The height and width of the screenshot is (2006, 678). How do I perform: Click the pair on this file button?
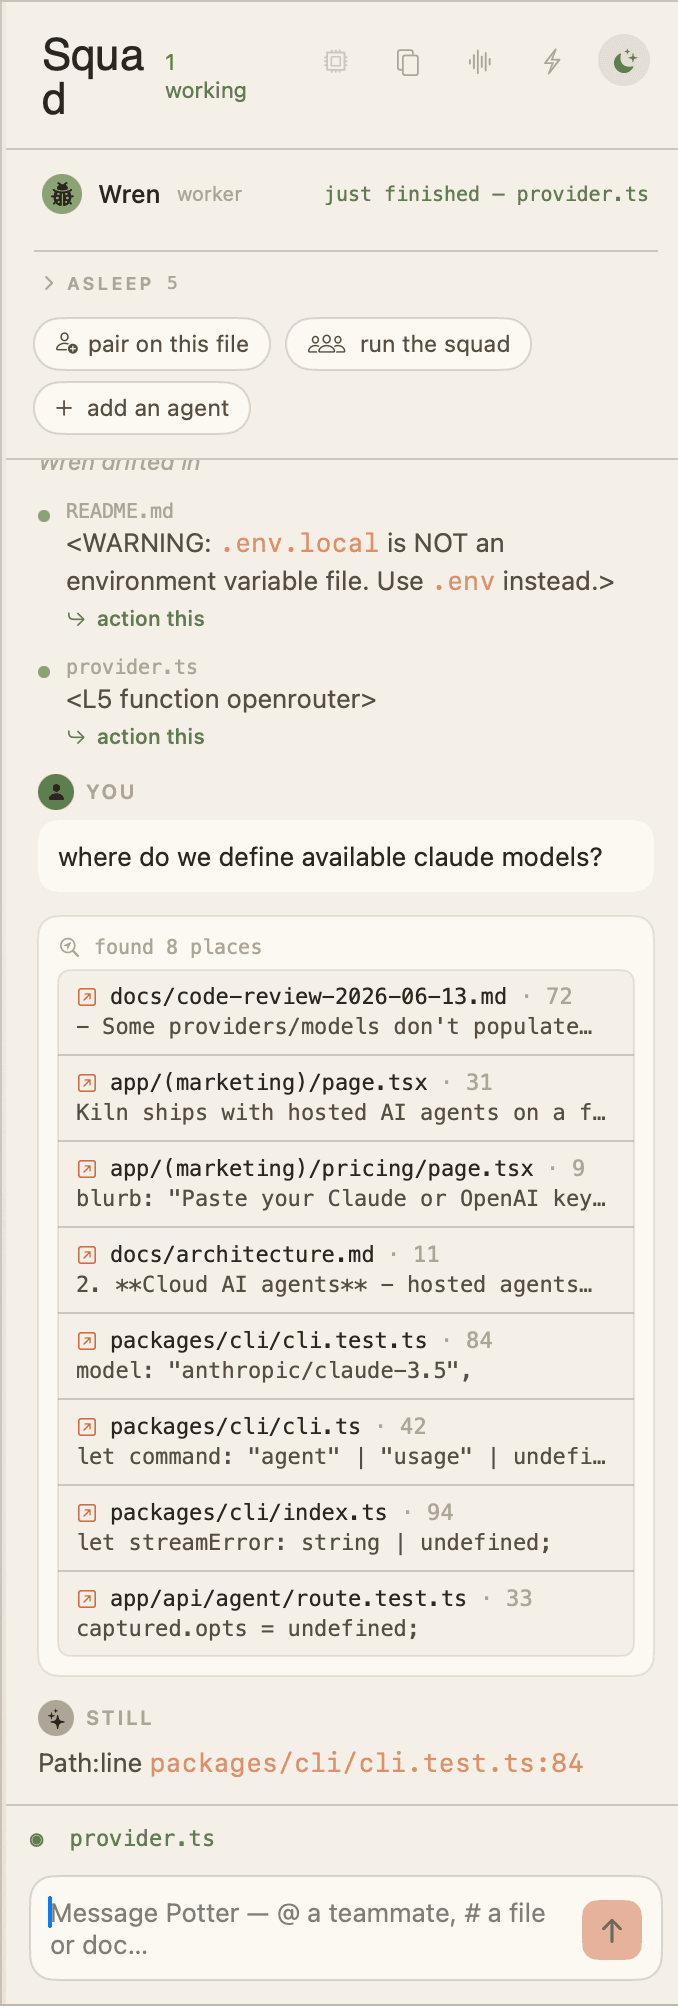coord(152,344)
